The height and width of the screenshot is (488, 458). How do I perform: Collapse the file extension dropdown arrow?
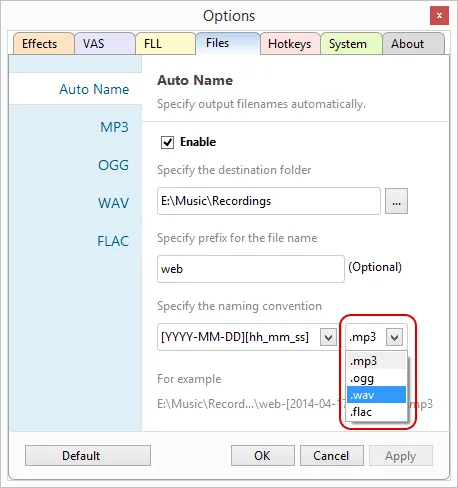pos(395,337)
